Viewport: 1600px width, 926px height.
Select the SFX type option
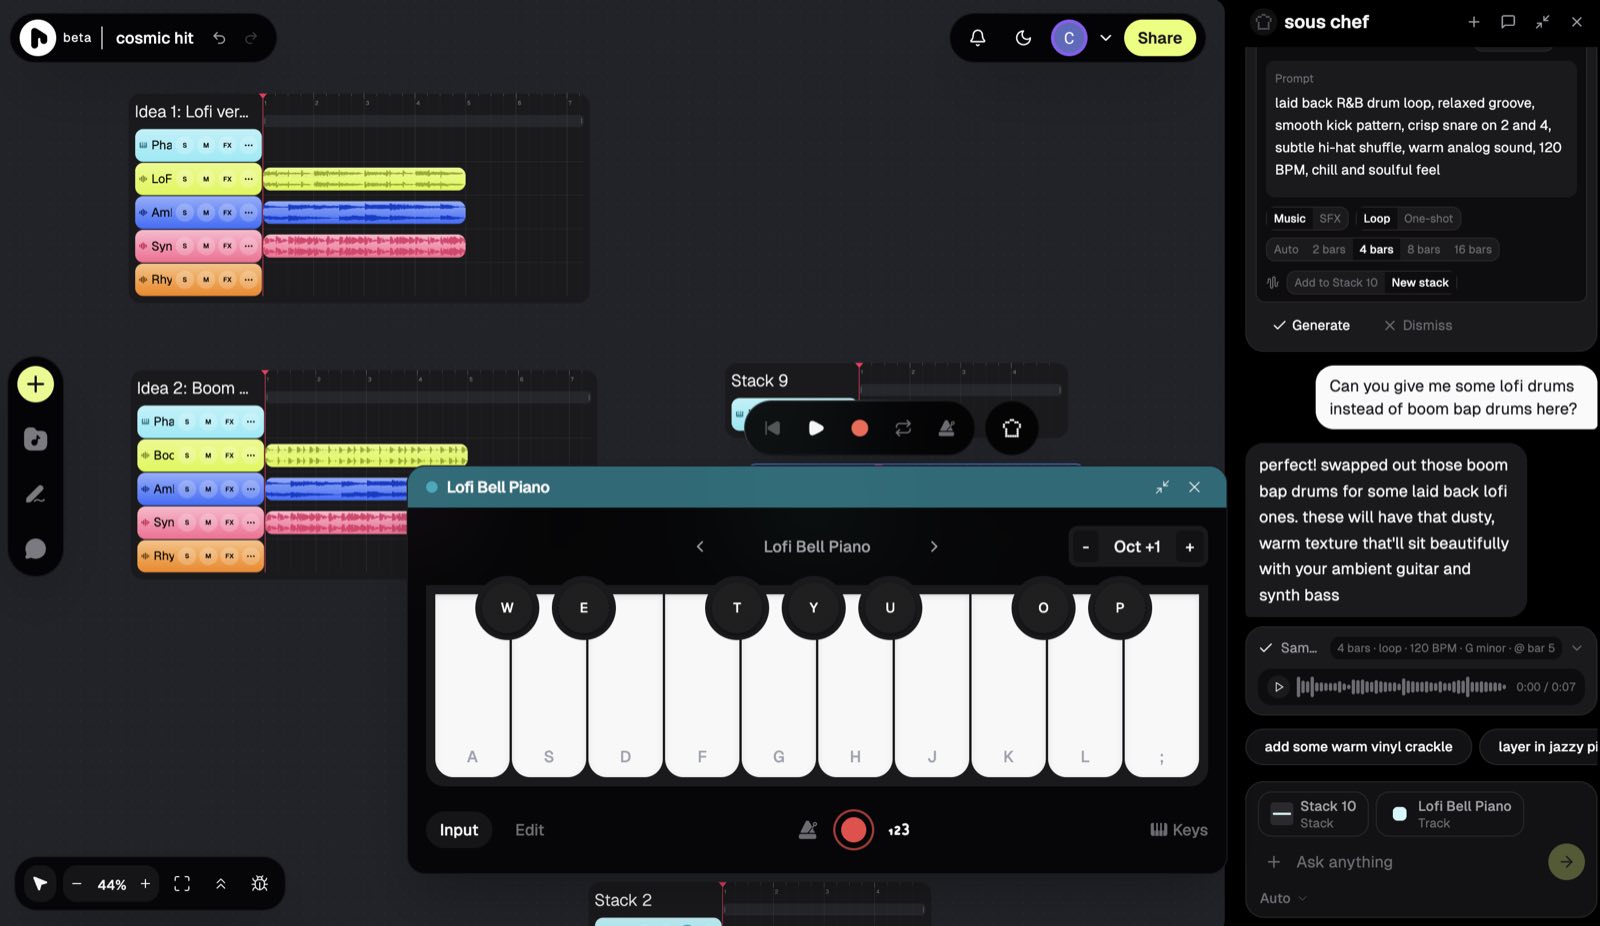(x=1330, y=219)
